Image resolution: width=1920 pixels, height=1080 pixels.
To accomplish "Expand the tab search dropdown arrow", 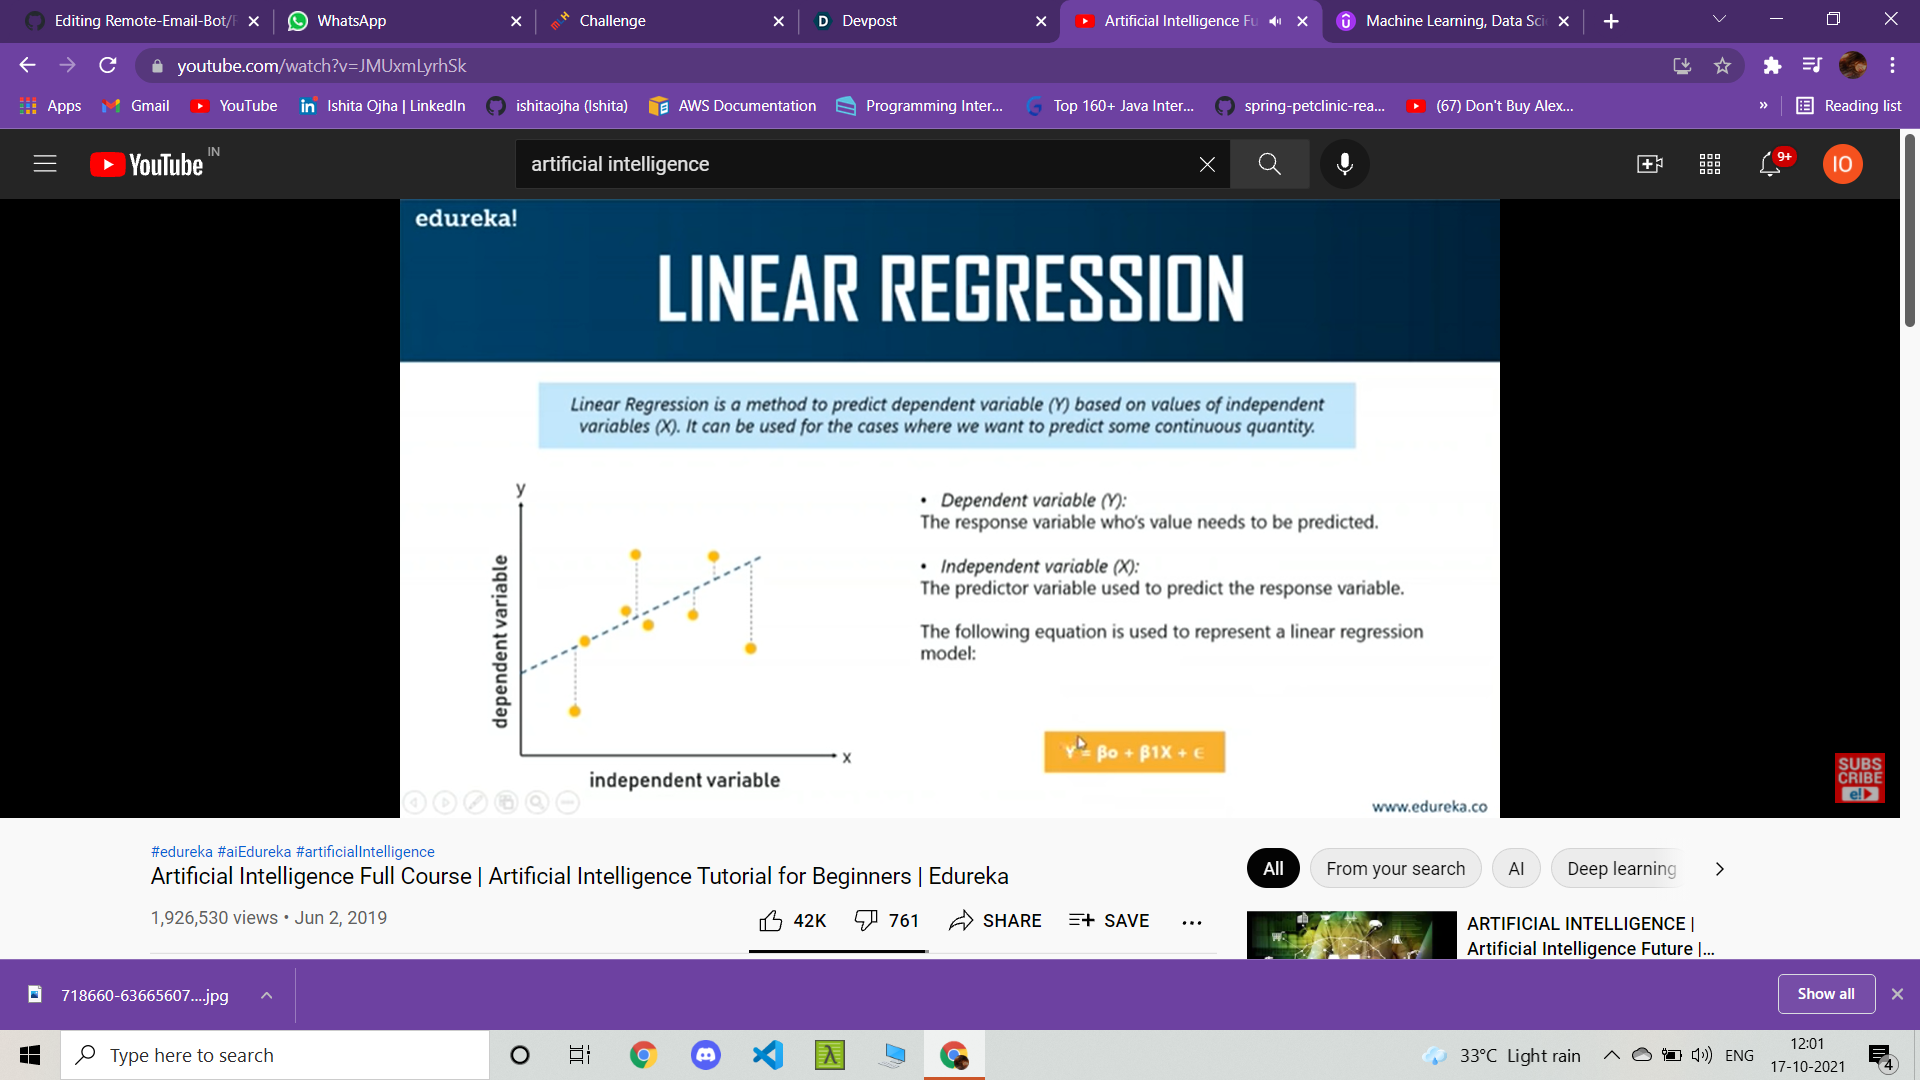I will 1719,18.
